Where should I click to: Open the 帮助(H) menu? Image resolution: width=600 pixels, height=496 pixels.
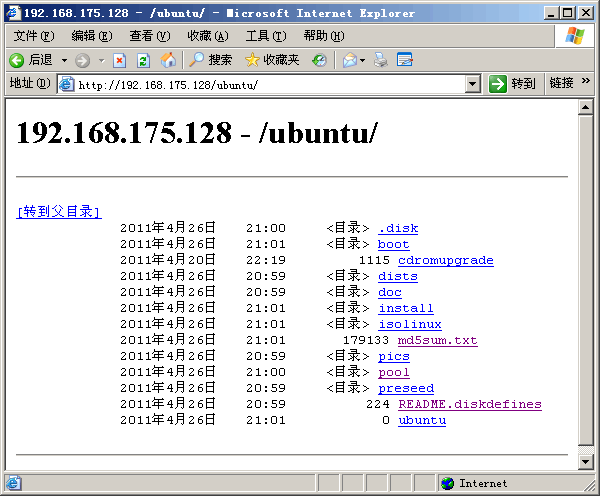tap(324, 36)
